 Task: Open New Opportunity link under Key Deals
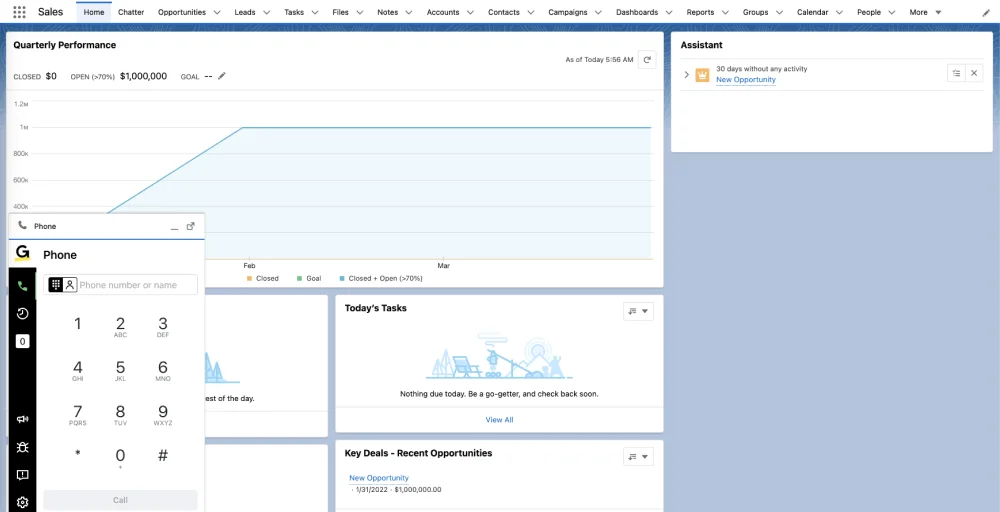379,478
